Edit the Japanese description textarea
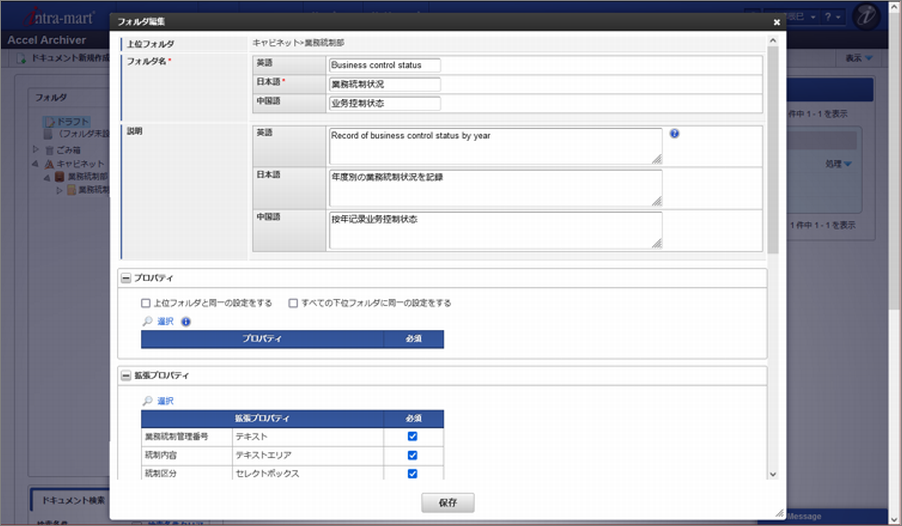 click(x=495, y=188)
